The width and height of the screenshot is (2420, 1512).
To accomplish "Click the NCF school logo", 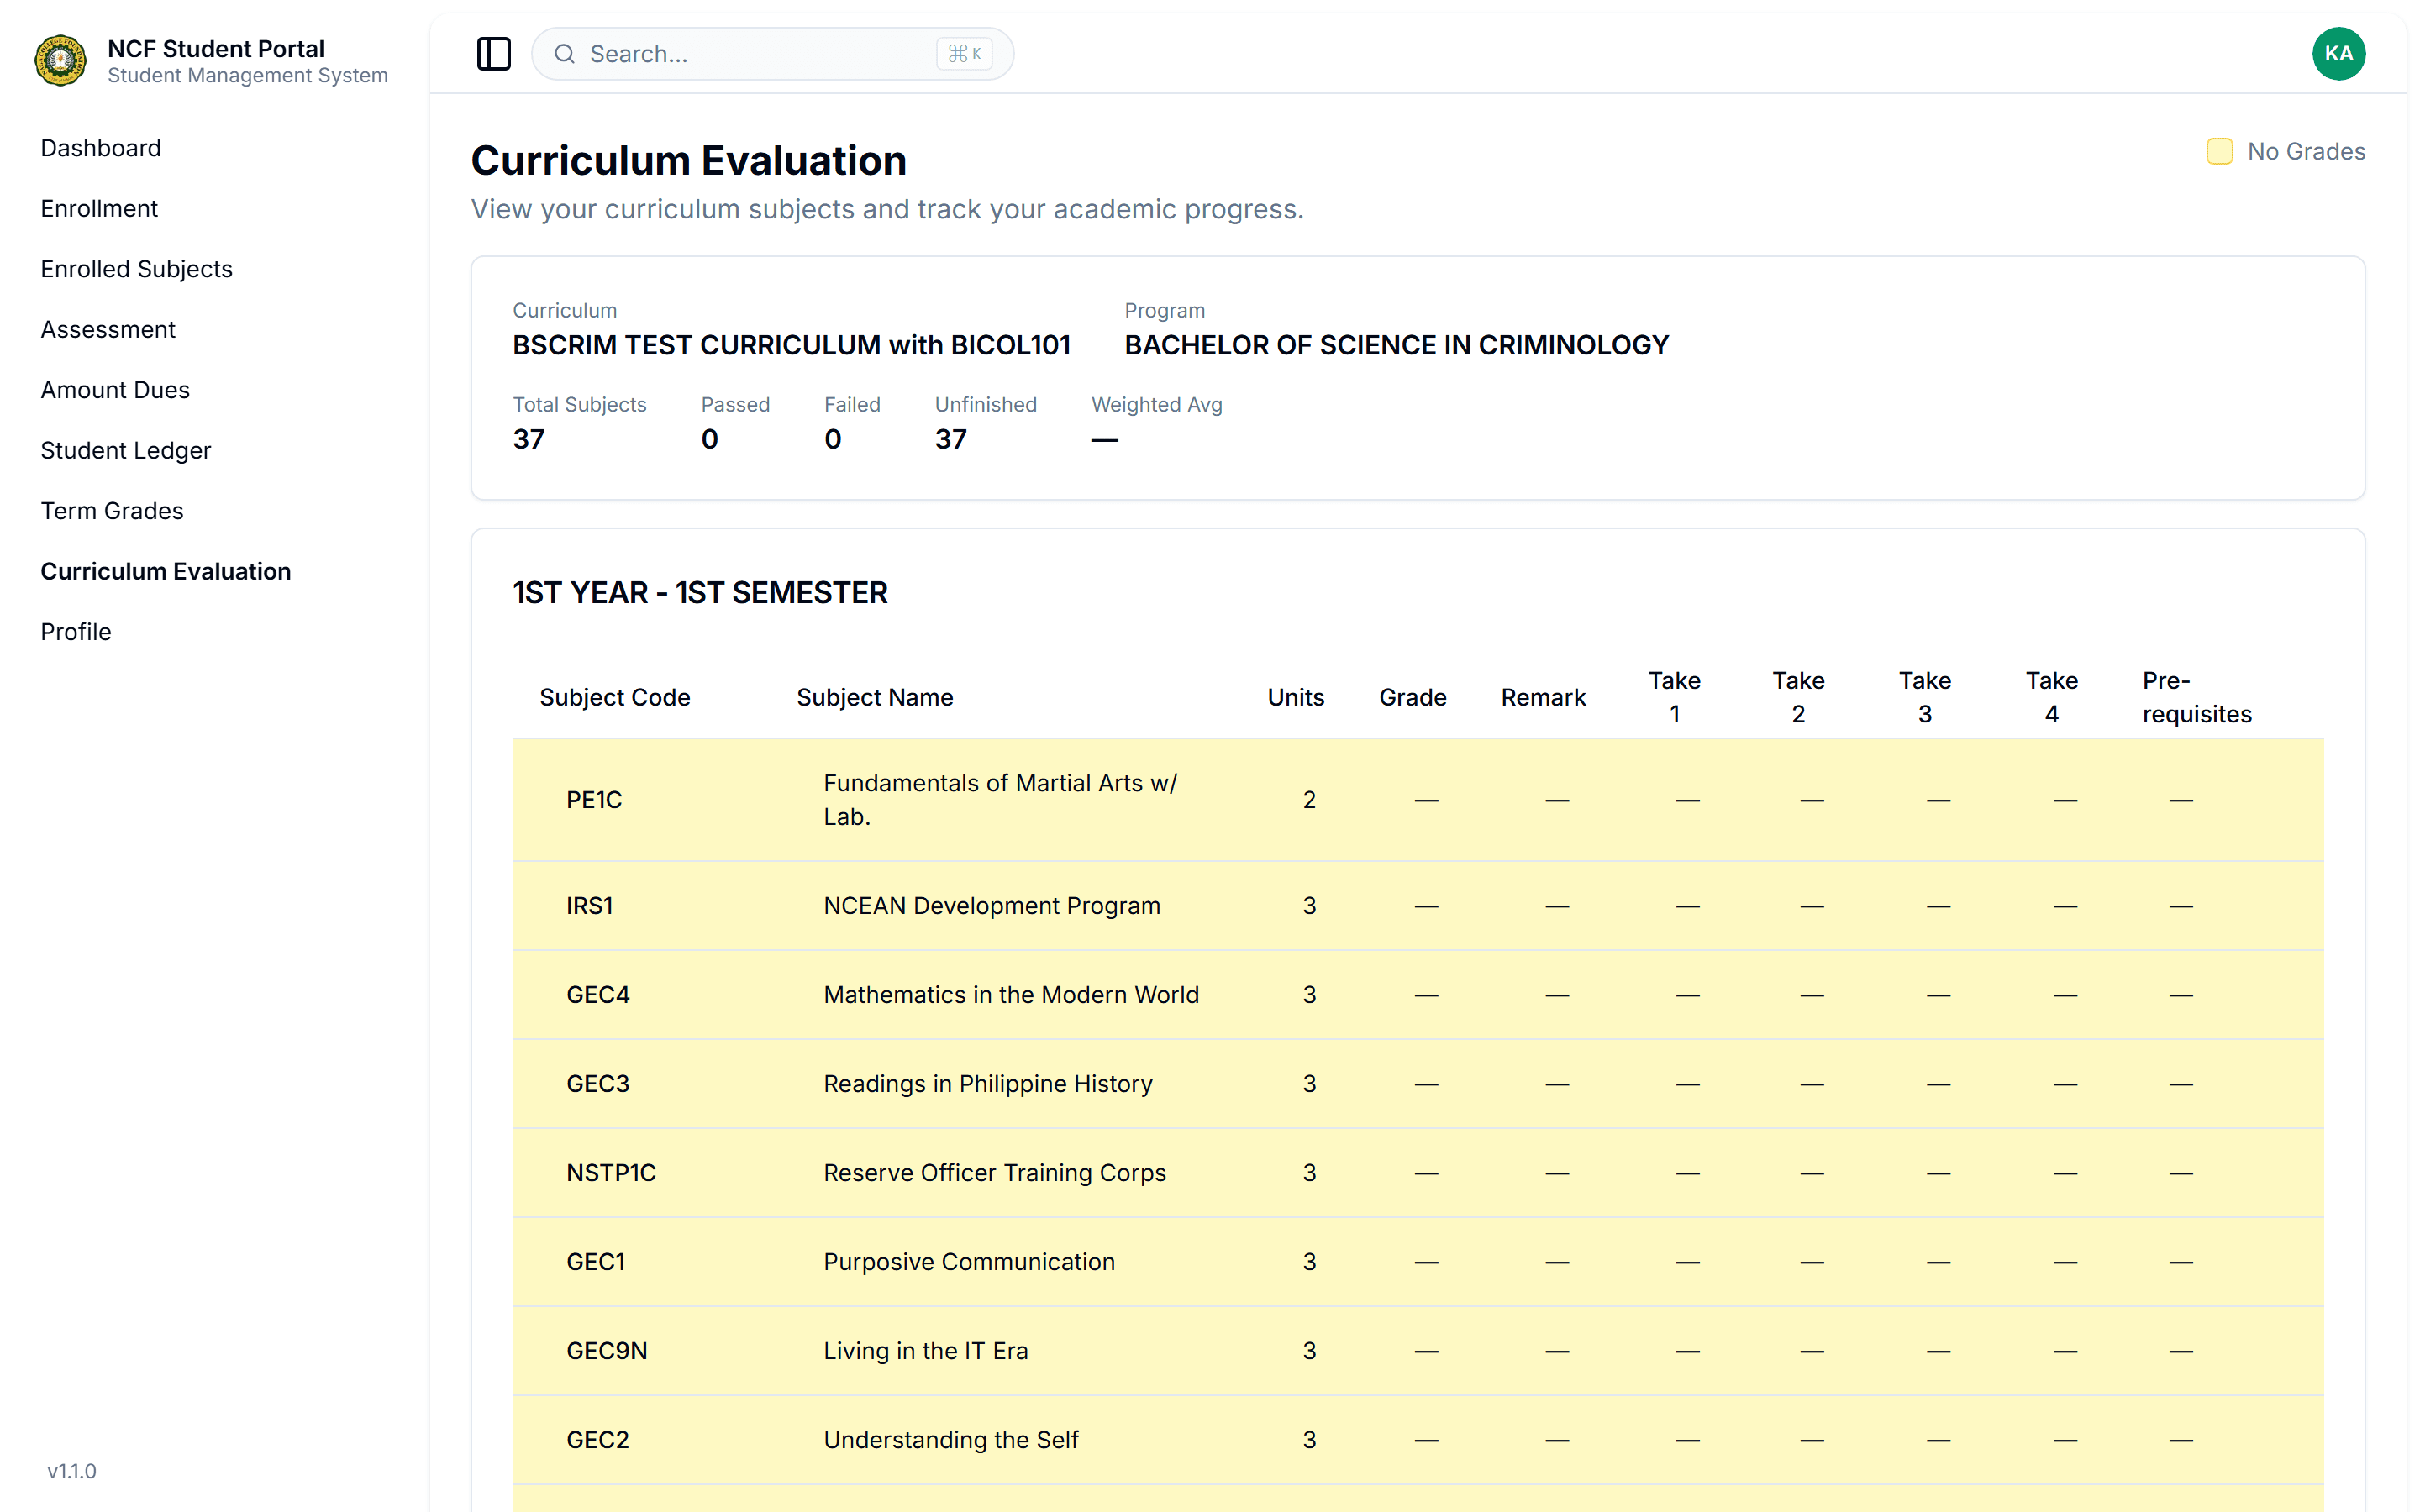I will click(x=61, y=61).
